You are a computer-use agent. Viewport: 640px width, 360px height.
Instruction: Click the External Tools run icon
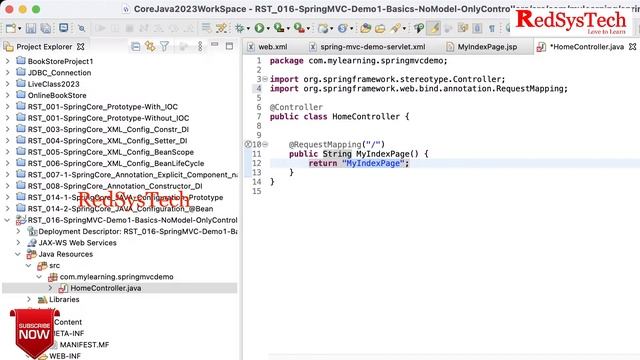click(299, 28)
